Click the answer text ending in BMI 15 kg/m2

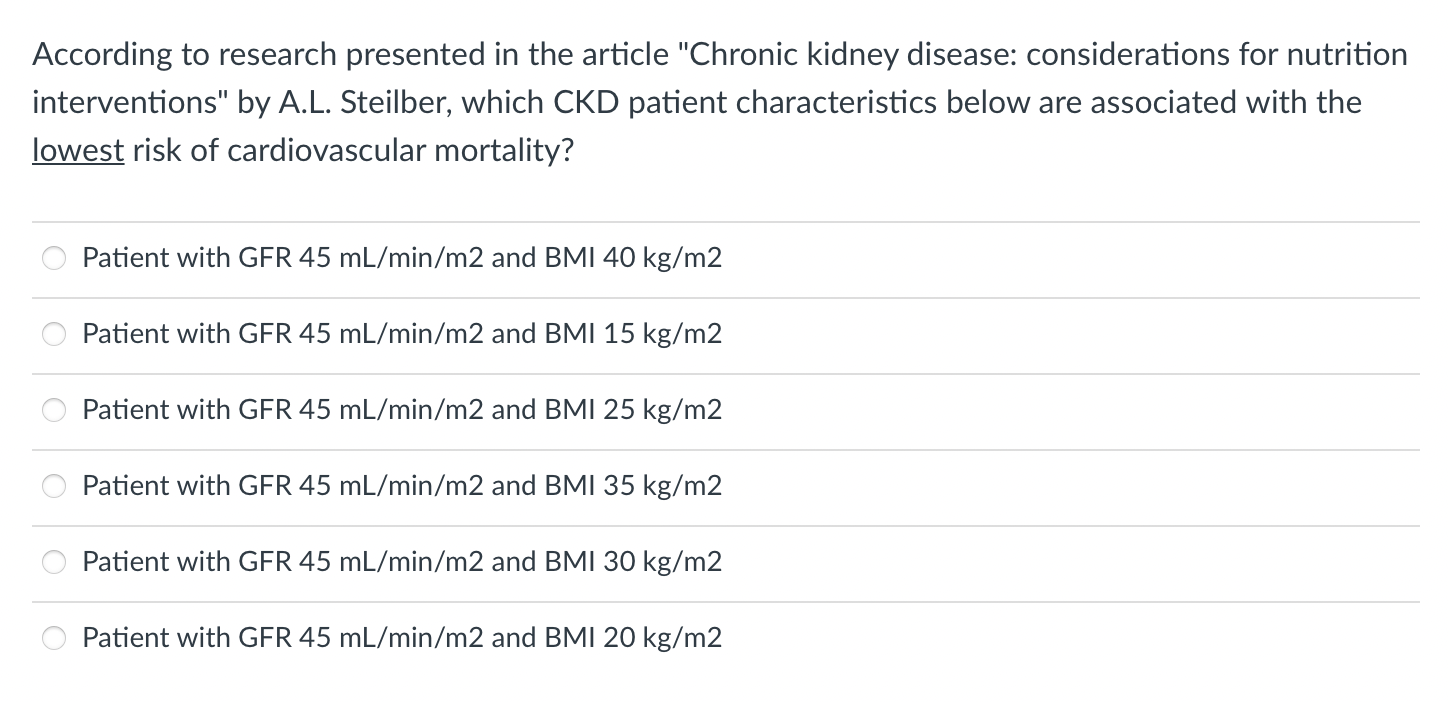(x=401, y=334)
